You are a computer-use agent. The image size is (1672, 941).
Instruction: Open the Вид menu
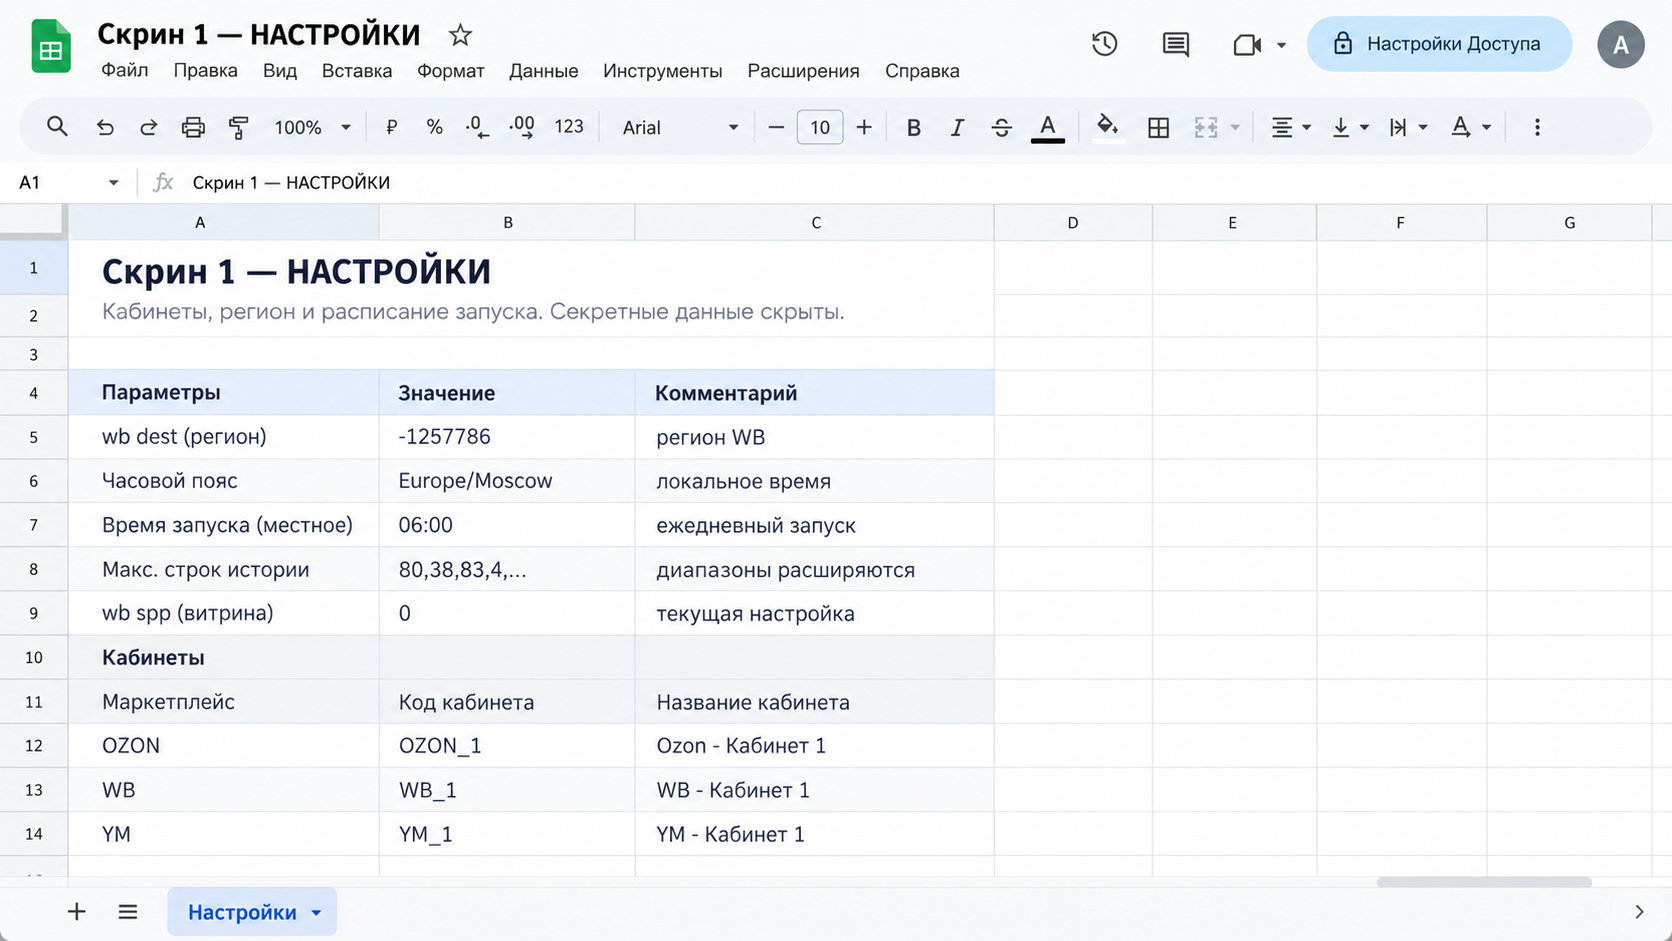(280, 70)
